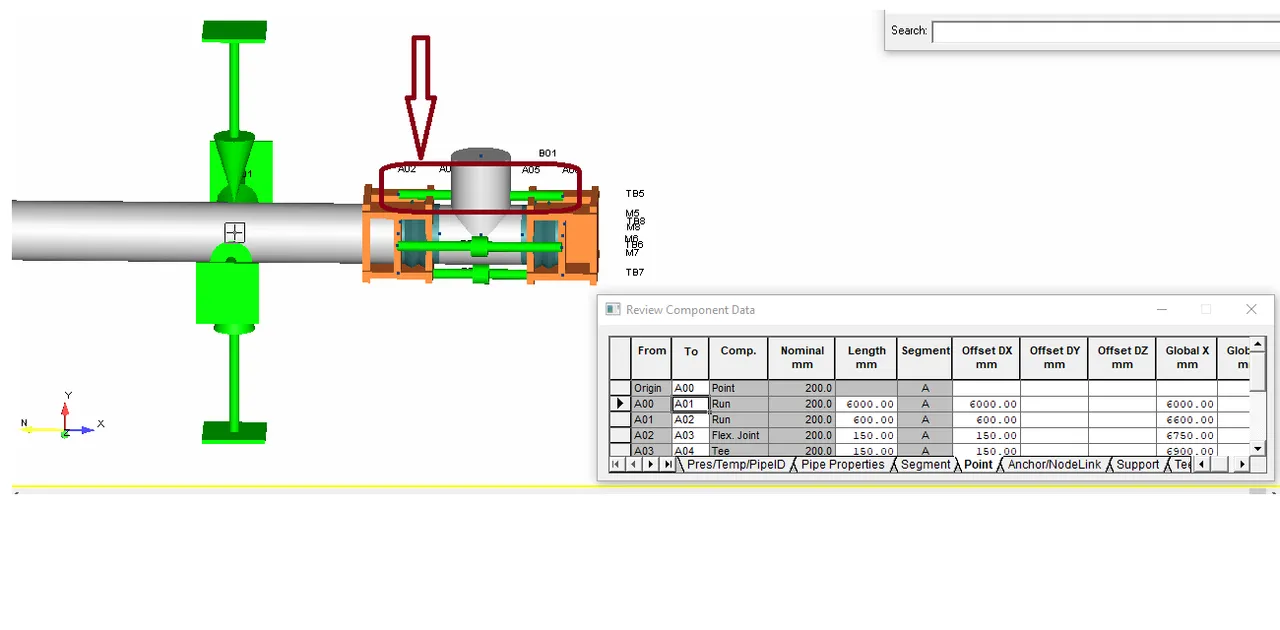This screenshot has height=630, width=1280.
Task: Click the Search input field
Action: coord(1105,31)
